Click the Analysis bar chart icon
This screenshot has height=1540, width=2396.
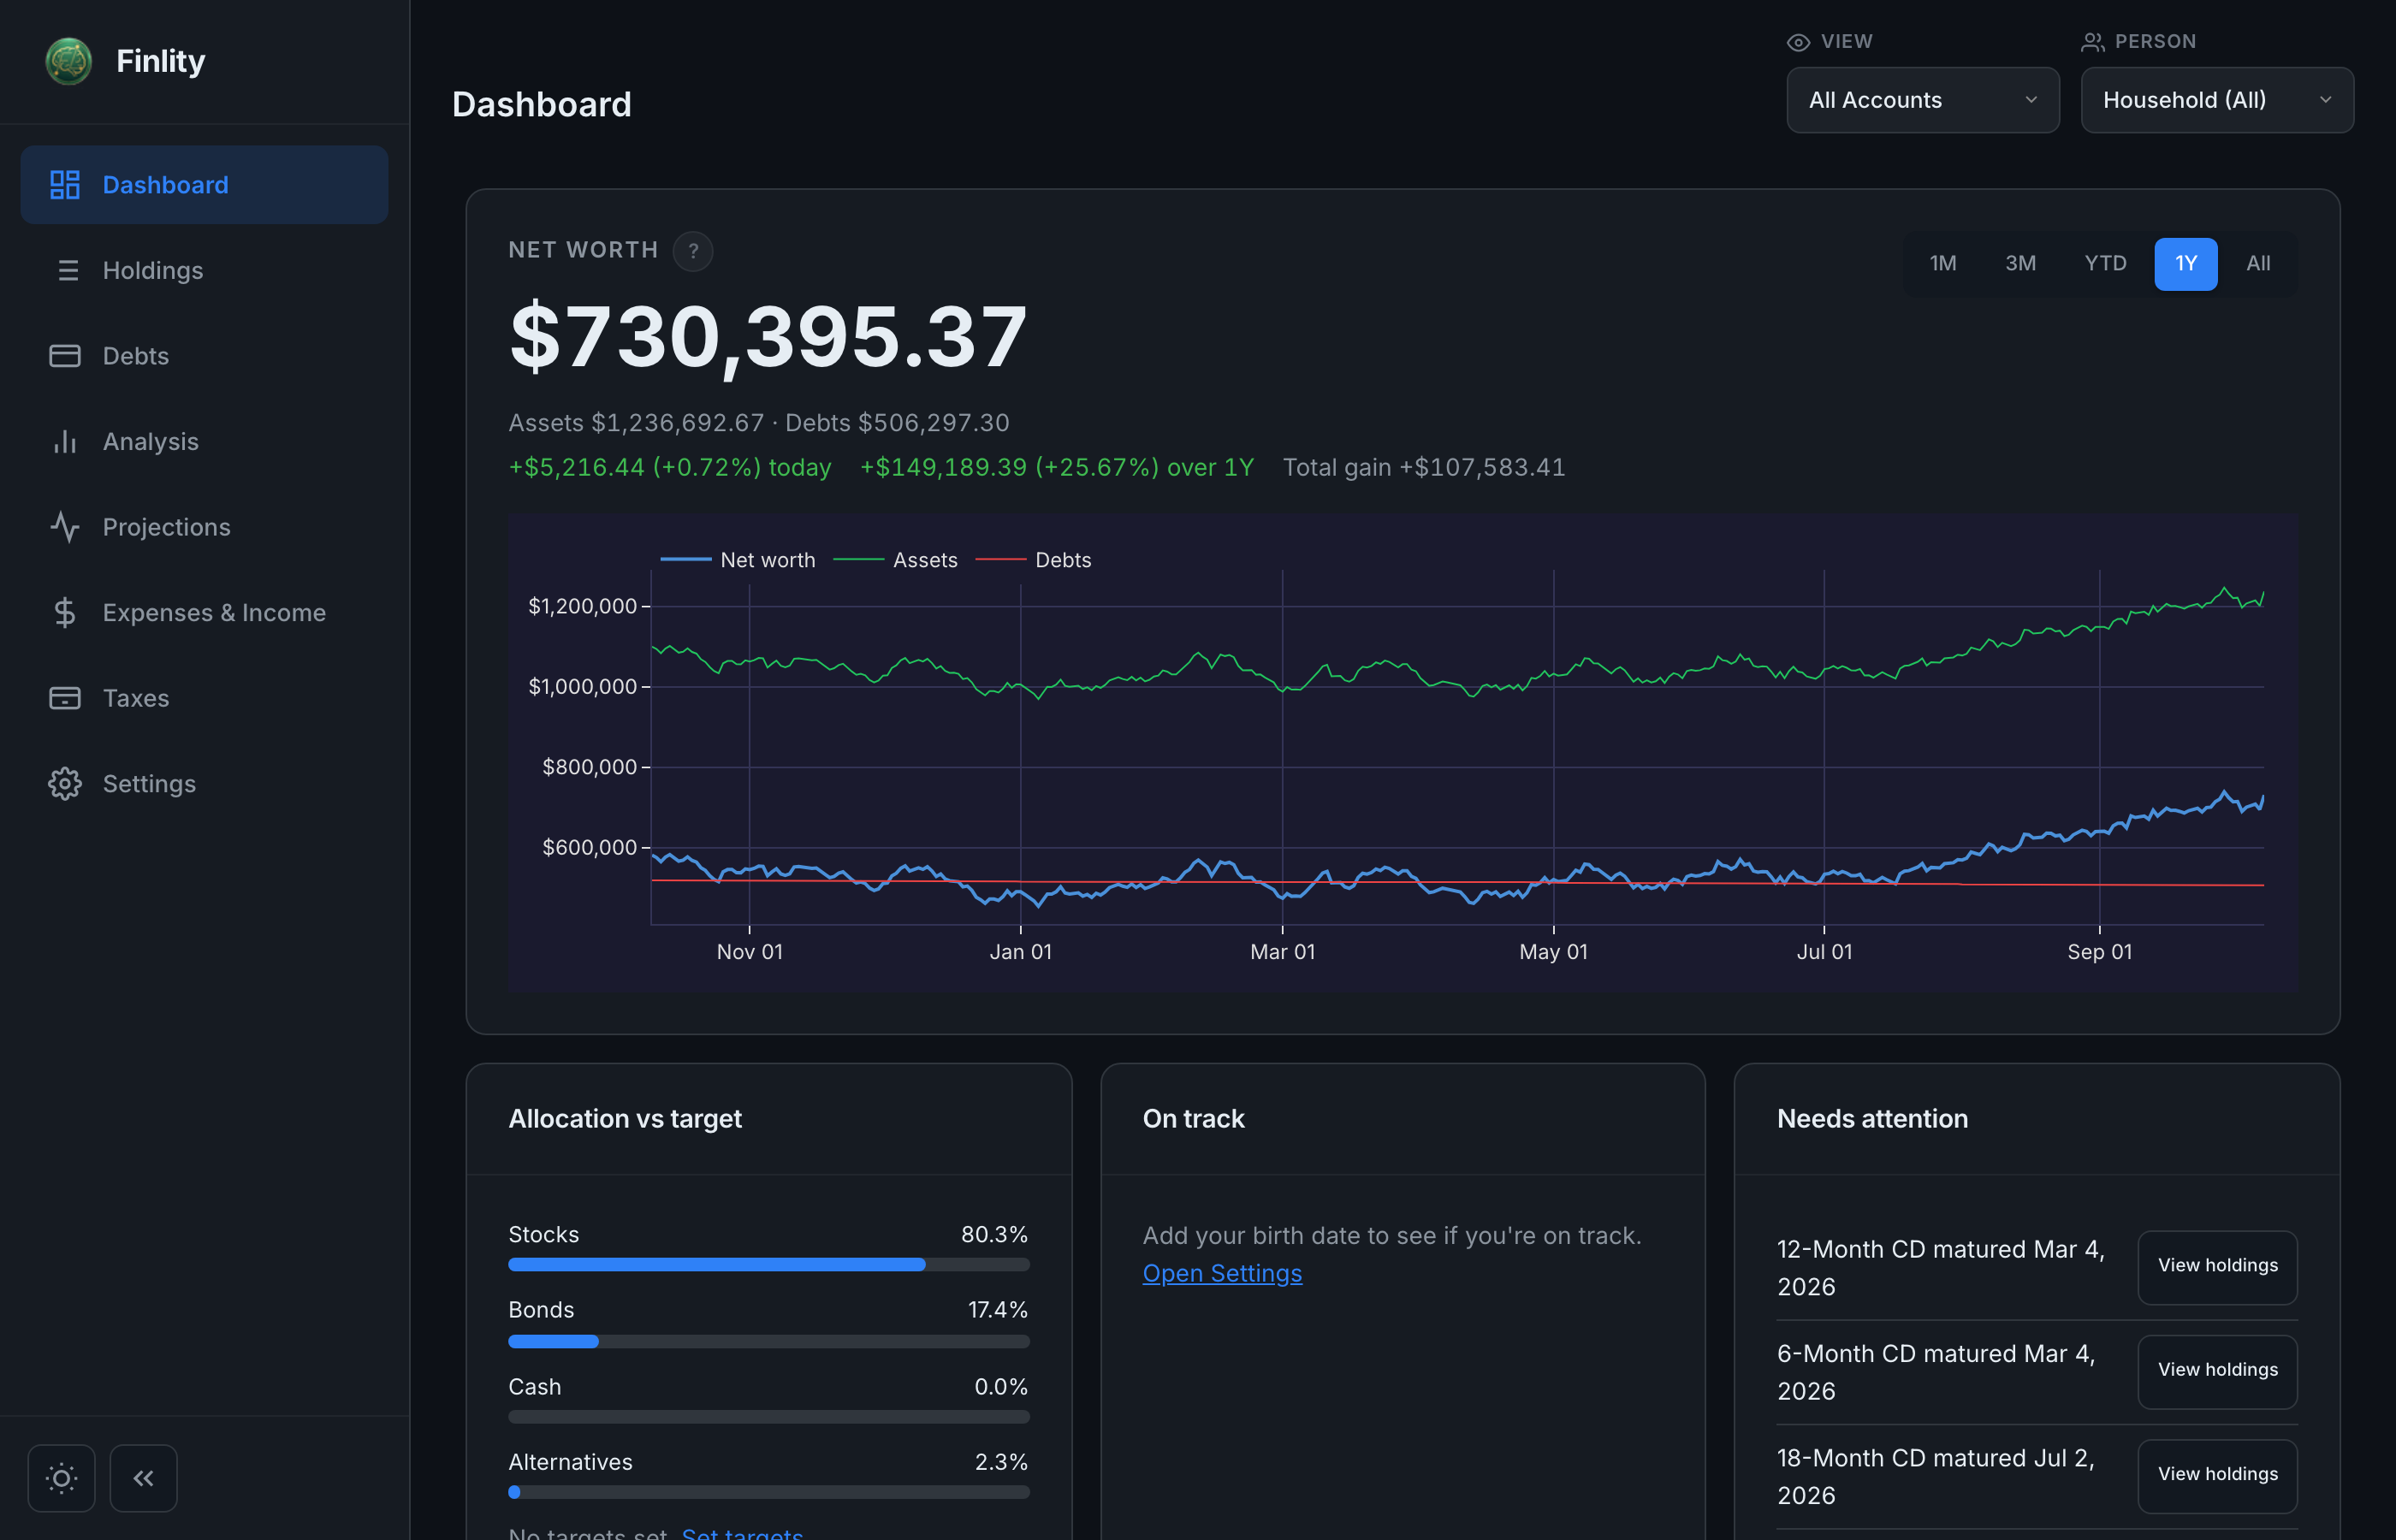(x=65, y=441)
